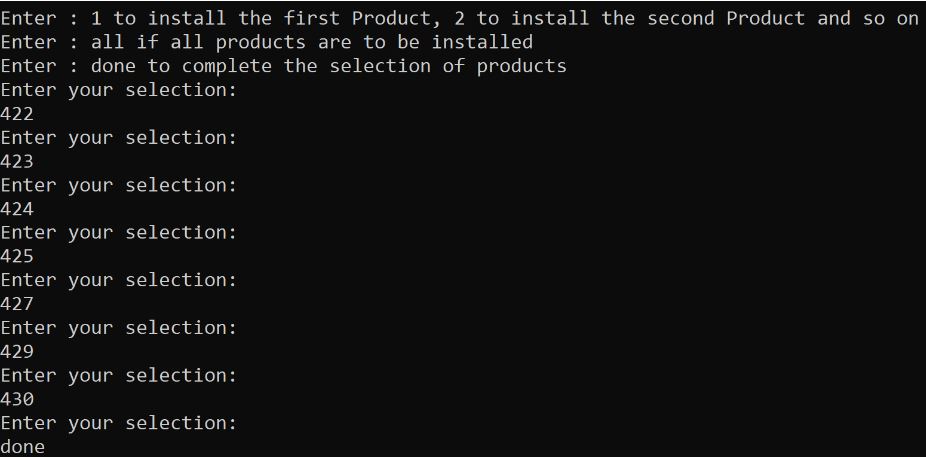Click 'Enter your selection:' prompt above 430
This screenshot has height=457, width=926.
pos(119,375)
